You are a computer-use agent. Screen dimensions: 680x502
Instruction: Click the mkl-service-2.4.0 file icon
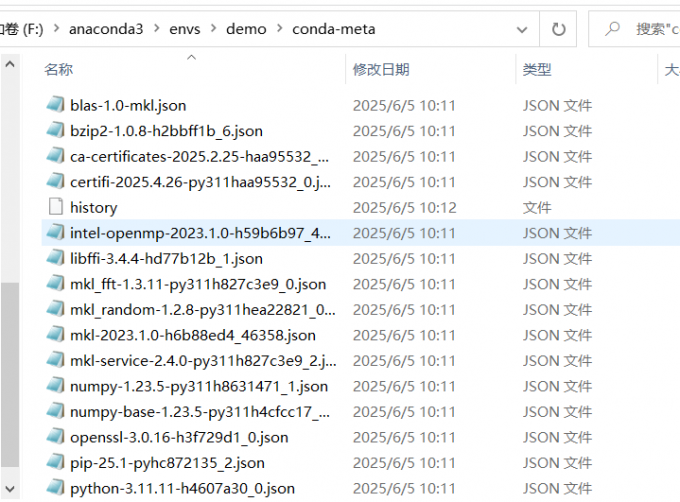[56, 360]
